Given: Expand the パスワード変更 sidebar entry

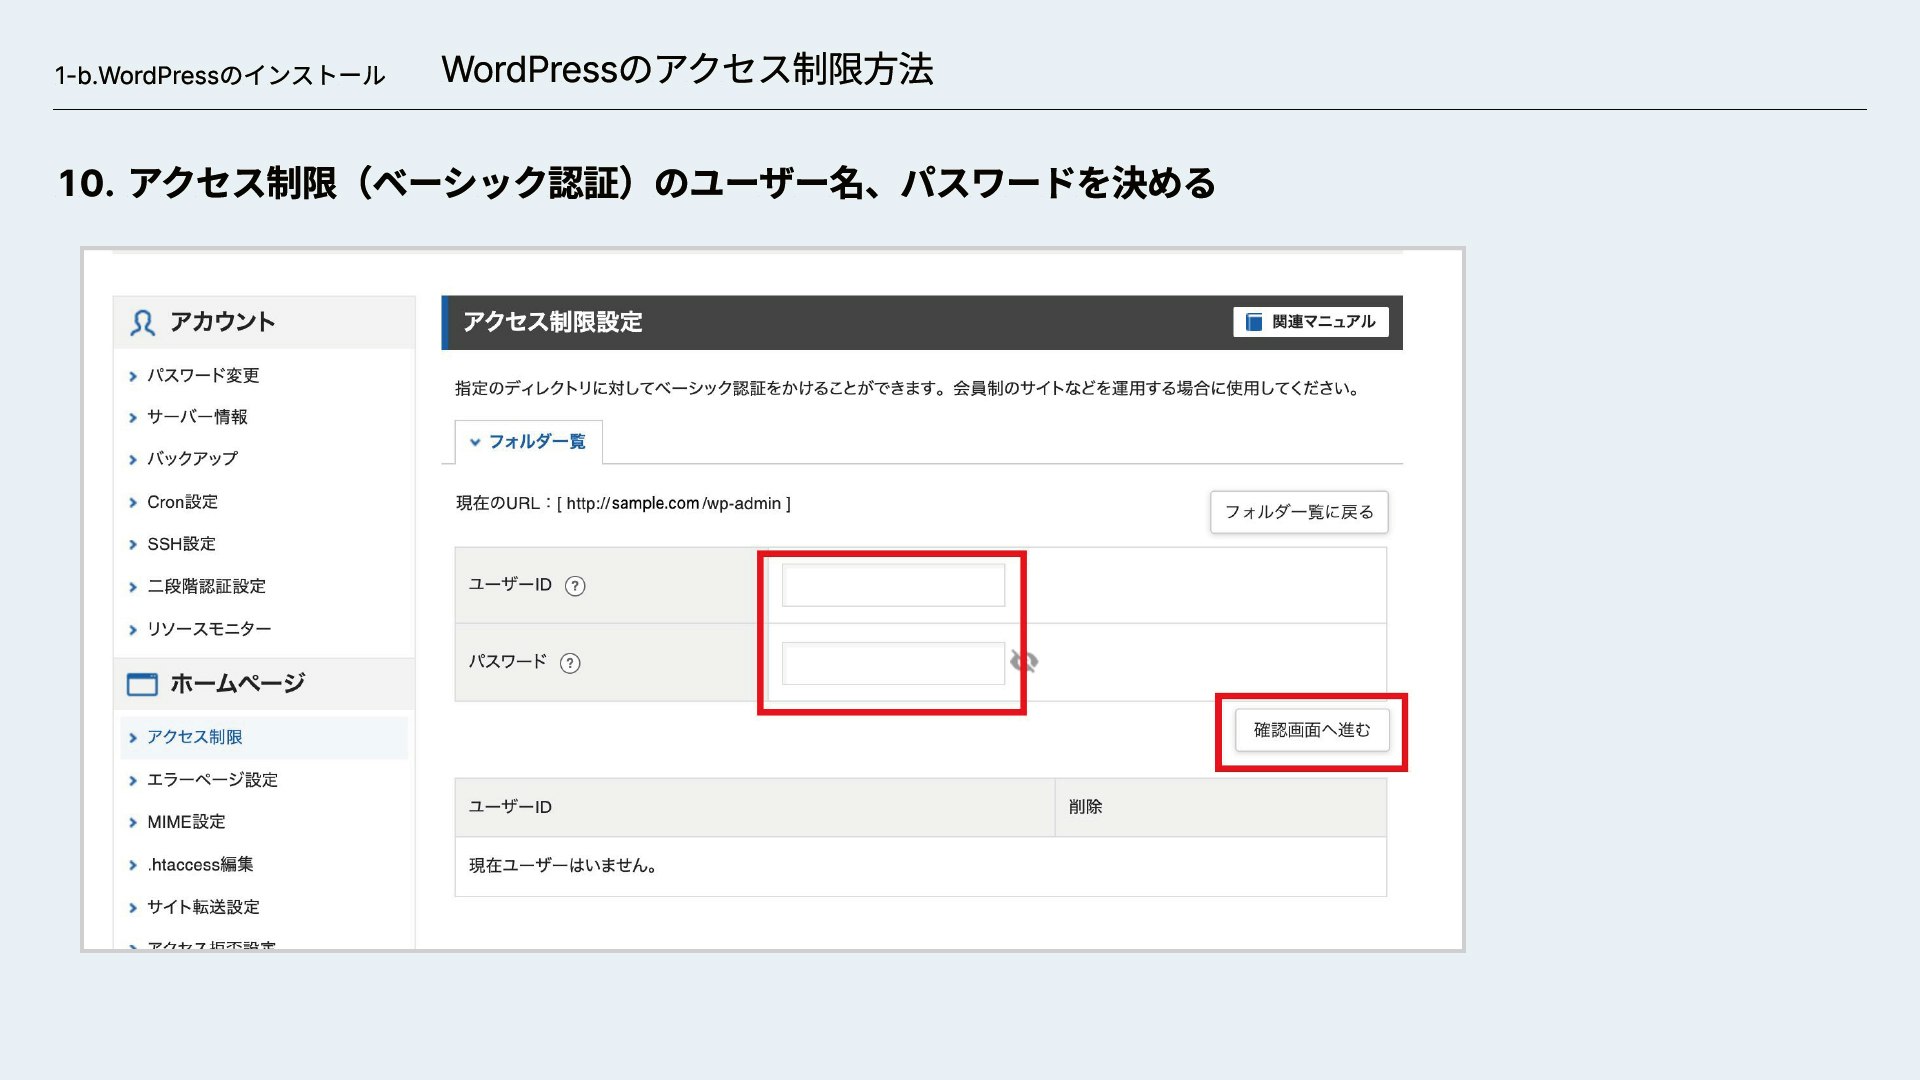Looking at the screenshot, I should click(x=203, y=375).
